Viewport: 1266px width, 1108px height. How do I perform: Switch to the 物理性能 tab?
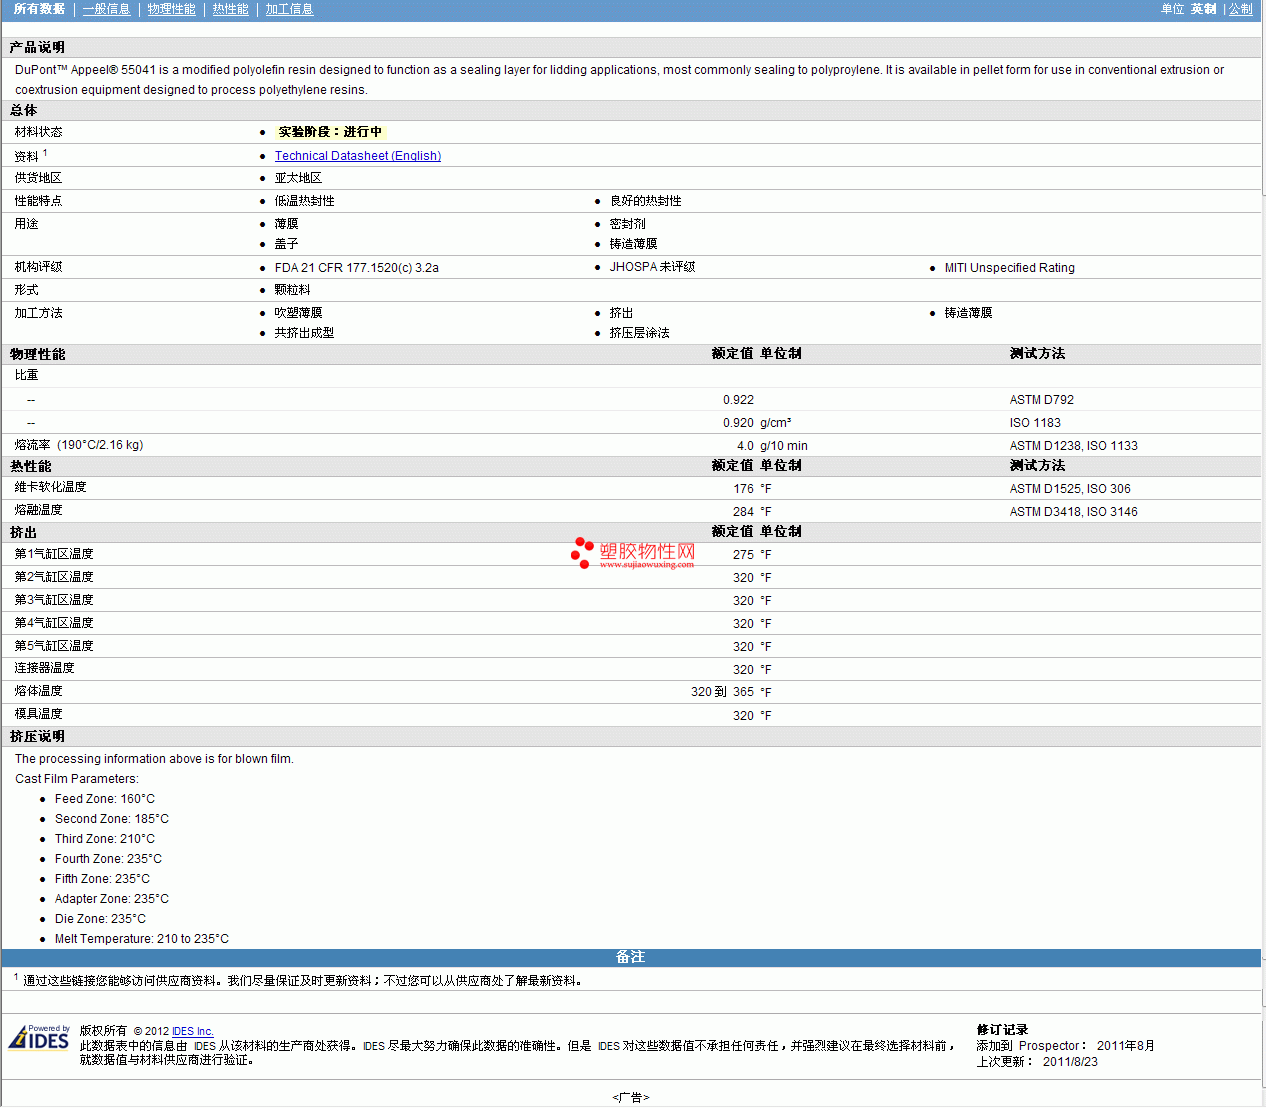pos(172,9)
